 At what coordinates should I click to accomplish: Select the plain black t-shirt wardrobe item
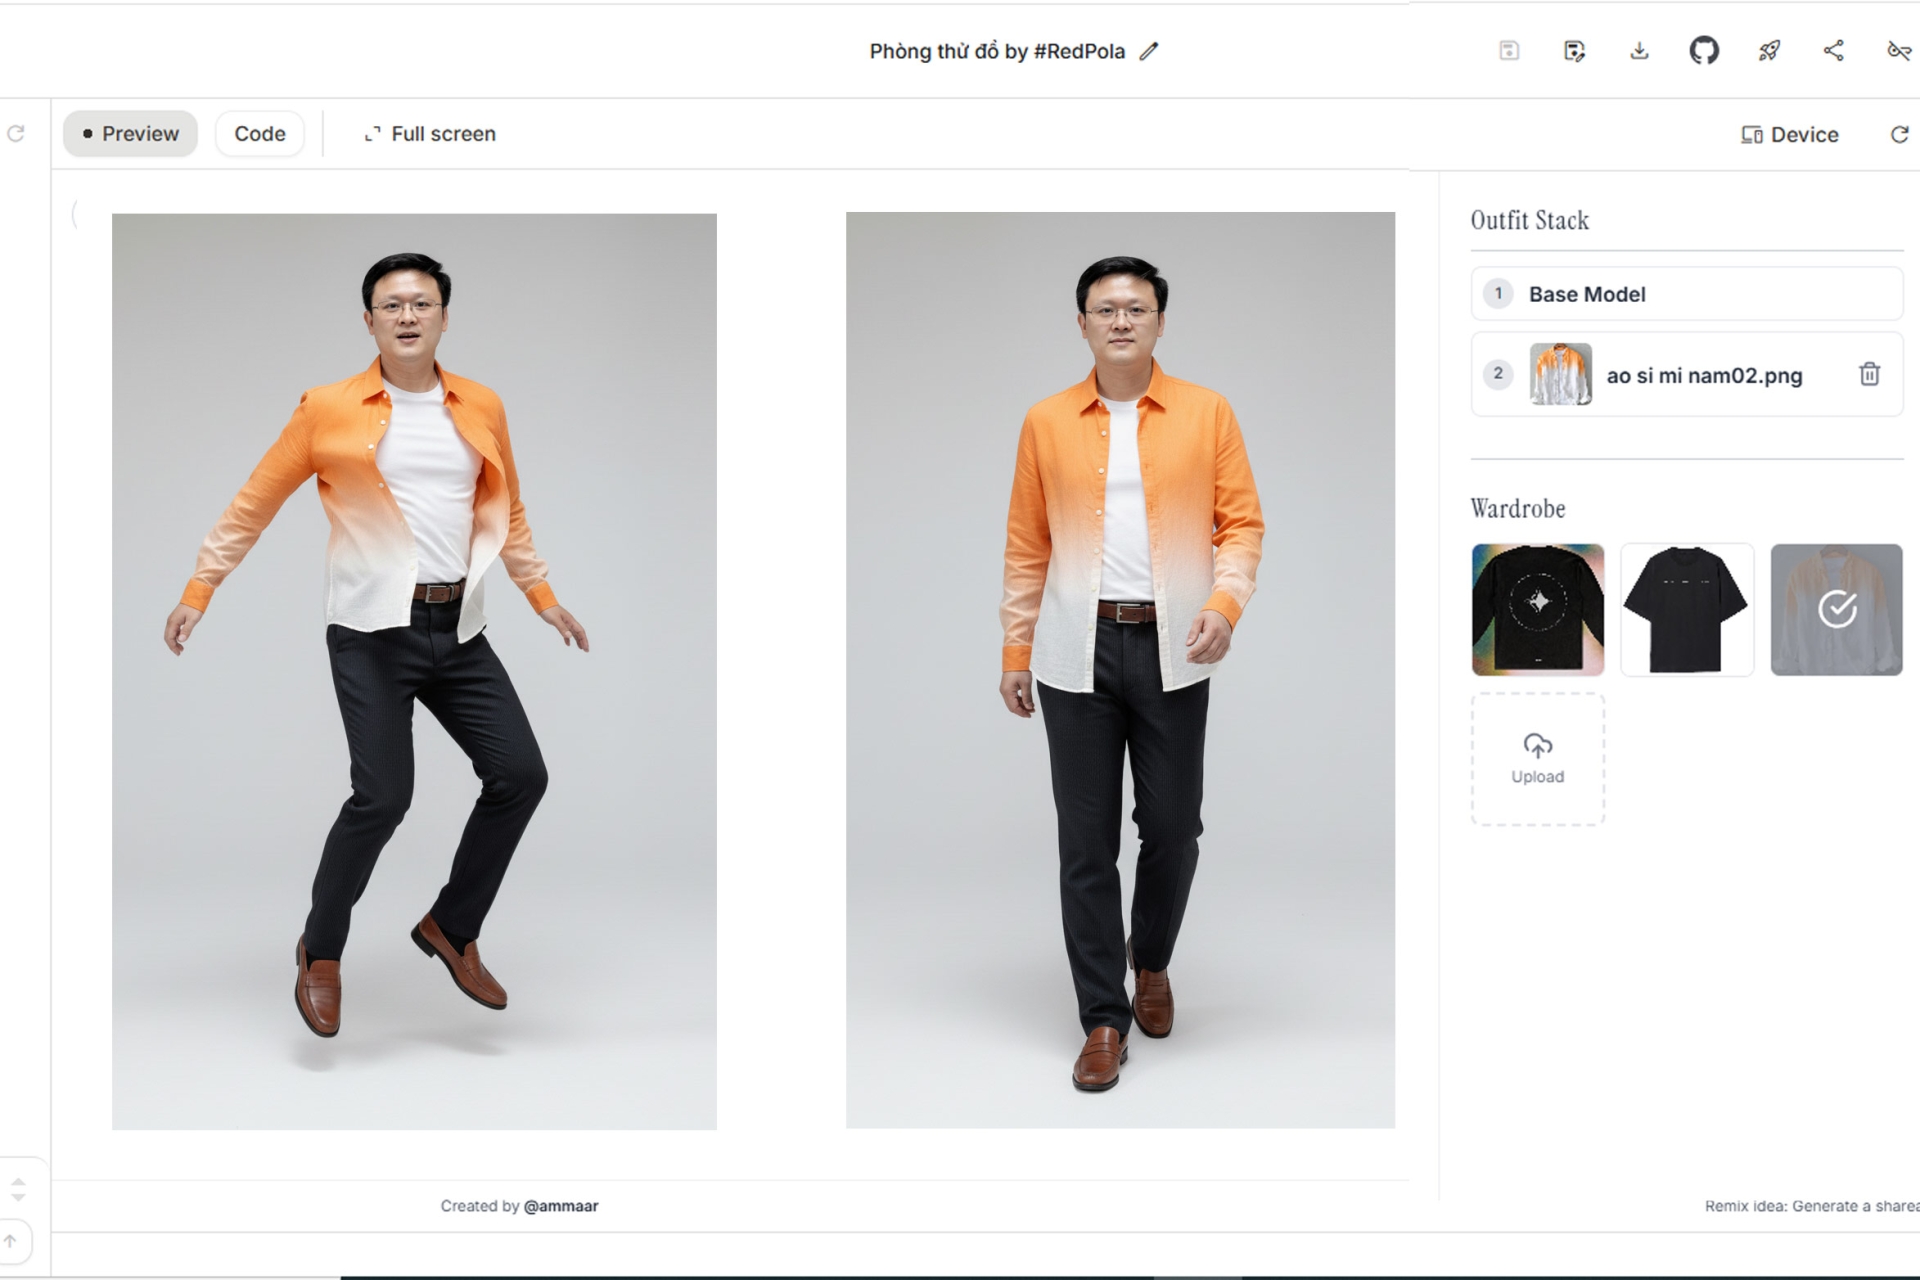pos(1687,609)
